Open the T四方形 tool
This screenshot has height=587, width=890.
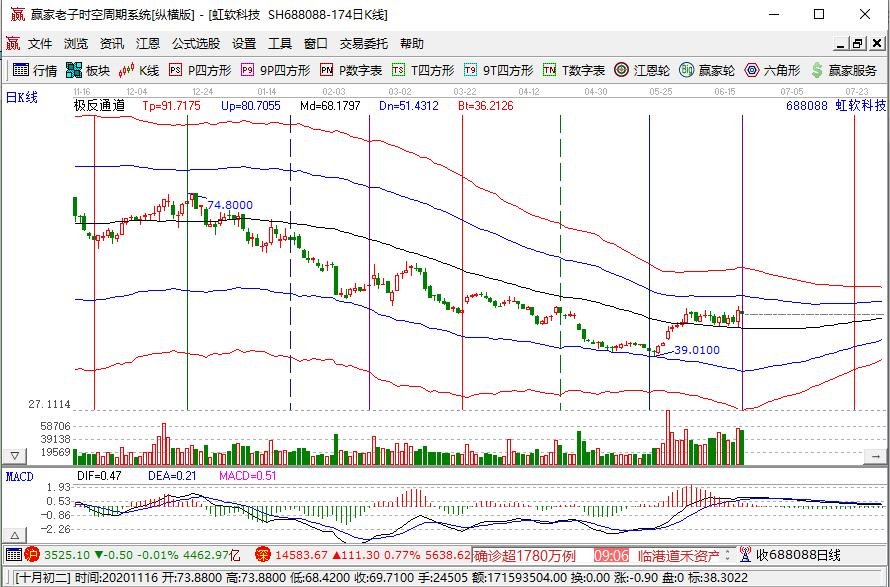[x=423, y=70]
